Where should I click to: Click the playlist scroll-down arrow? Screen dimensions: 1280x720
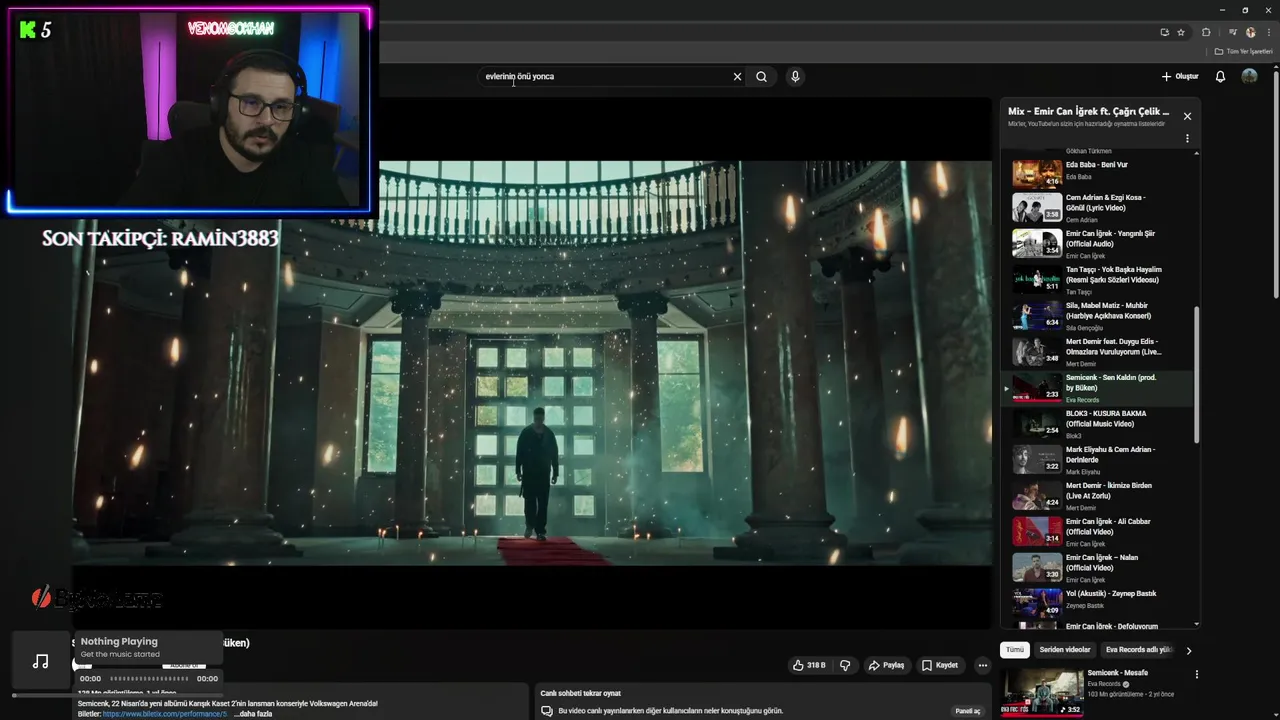(x=1197, y=625)
